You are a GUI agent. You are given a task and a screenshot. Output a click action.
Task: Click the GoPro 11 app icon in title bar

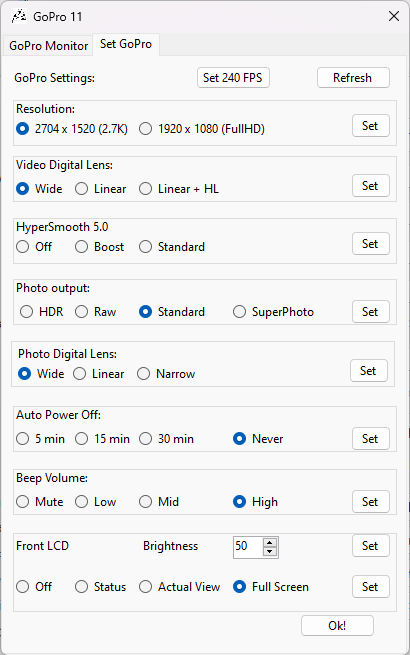(19, 17)
